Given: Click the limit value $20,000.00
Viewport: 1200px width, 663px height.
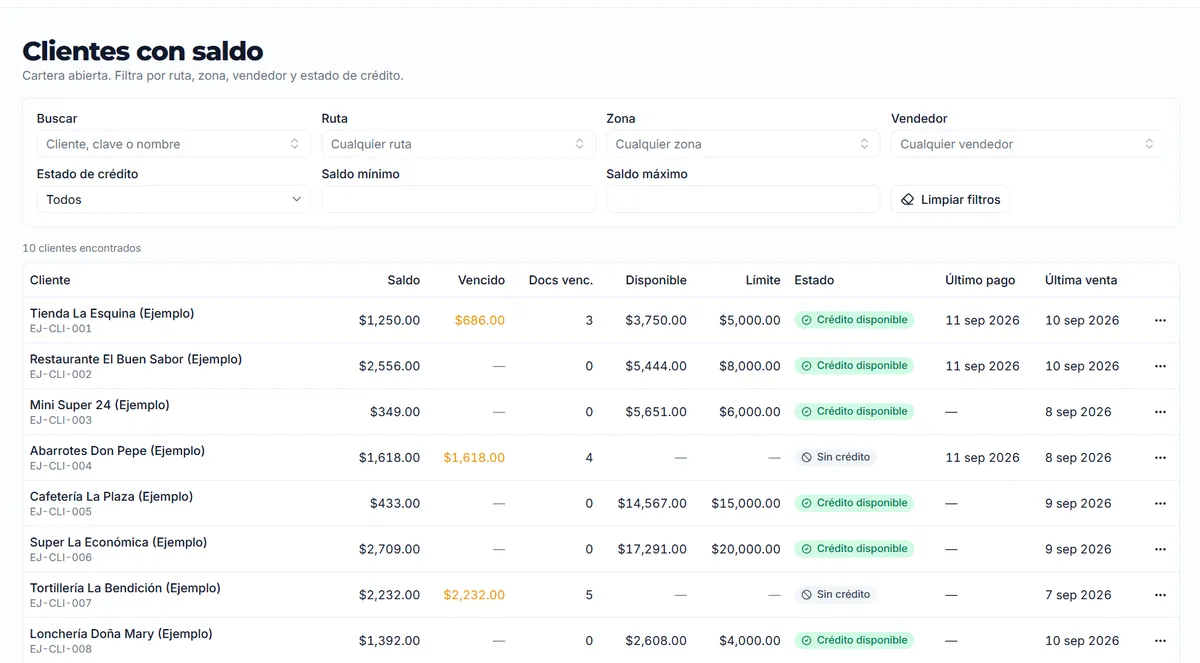Looking at the screenshot, I should pos(746,550).
